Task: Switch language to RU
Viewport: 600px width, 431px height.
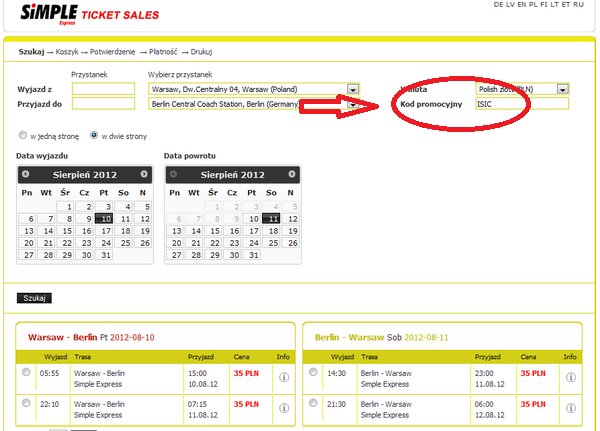Action: 578,5
